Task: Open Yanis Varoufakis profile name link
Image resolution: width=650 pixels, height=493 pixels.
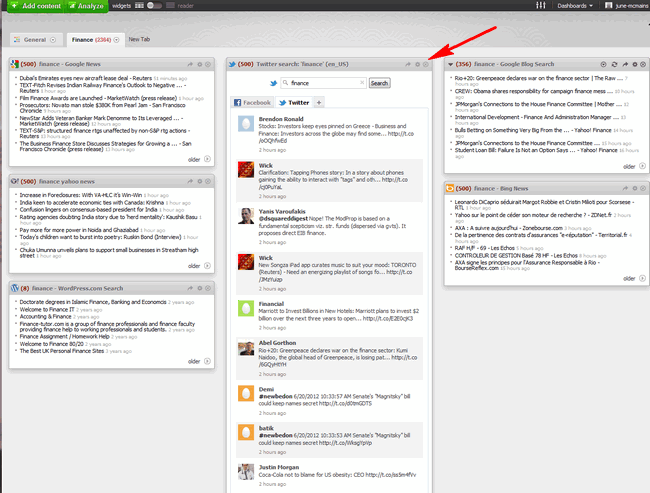Action: coord(282,211)
